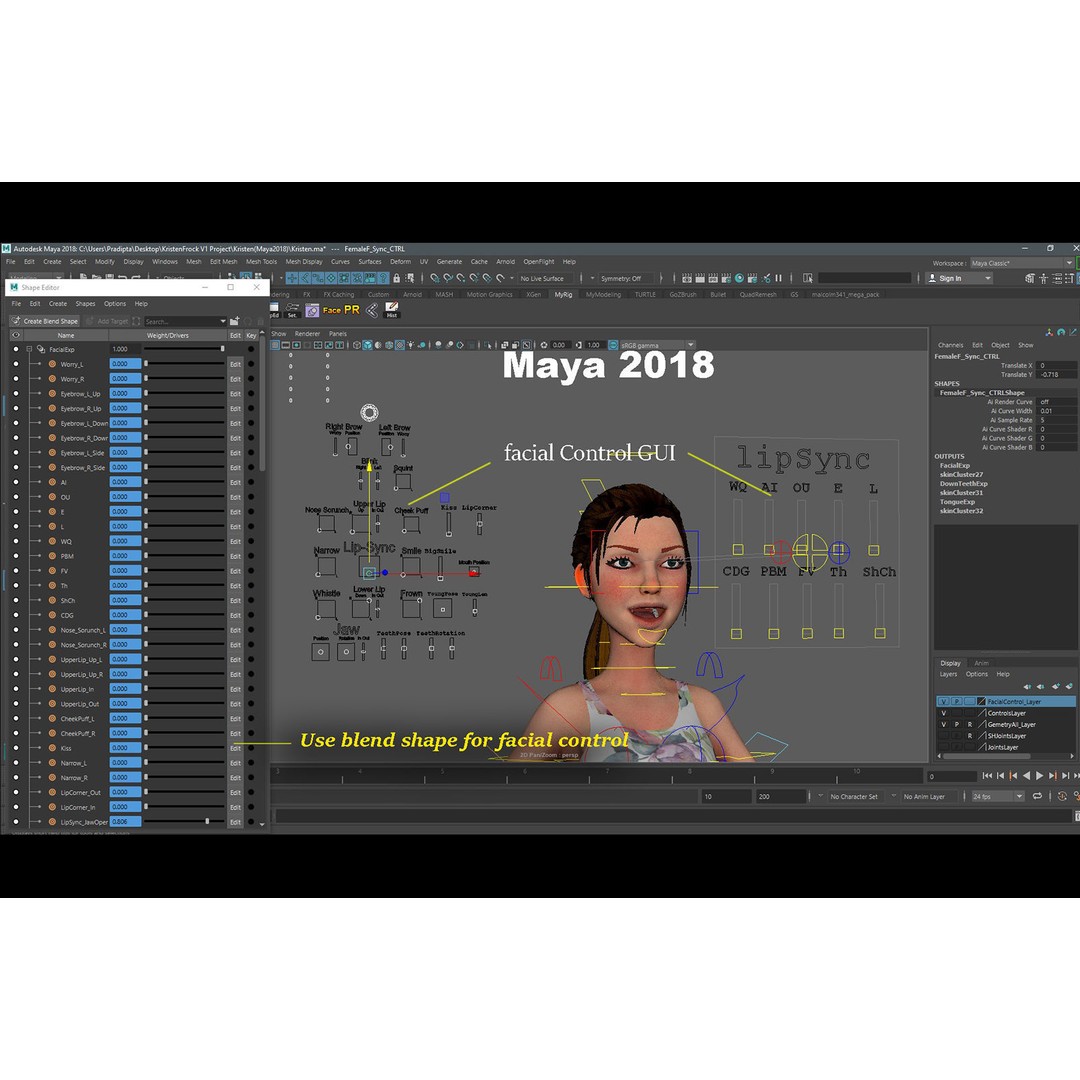Toggle visibility dot for Eyebrow_L_Up target

[x=16, y=393]
